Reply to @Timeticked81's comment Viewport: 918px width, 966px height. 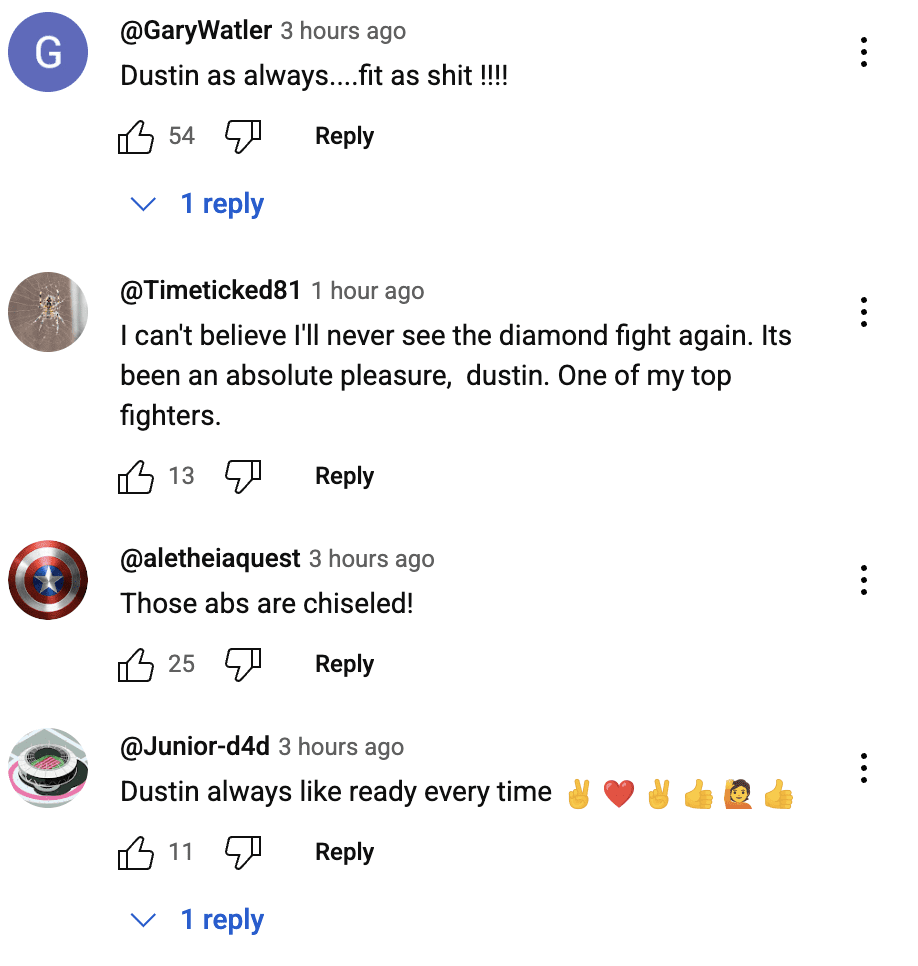point(344,476)
